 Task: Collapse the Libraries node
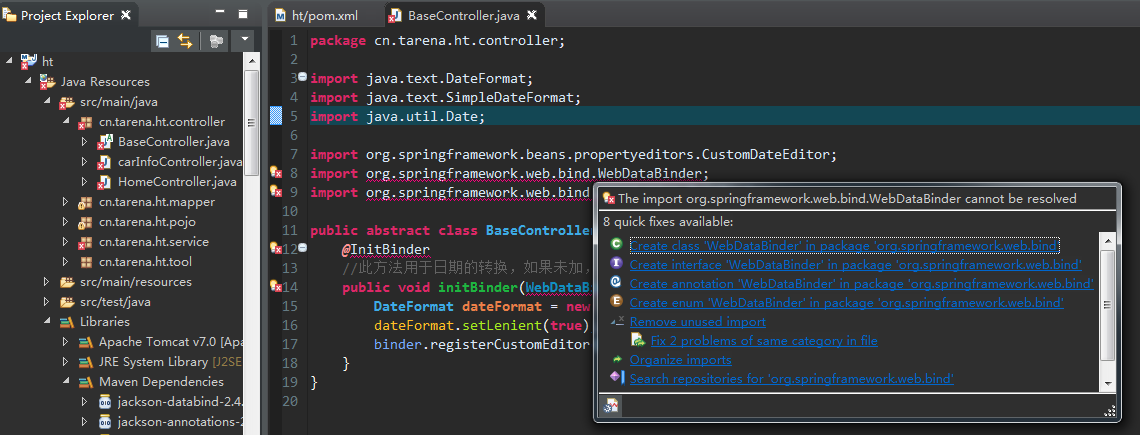[47, 322]
